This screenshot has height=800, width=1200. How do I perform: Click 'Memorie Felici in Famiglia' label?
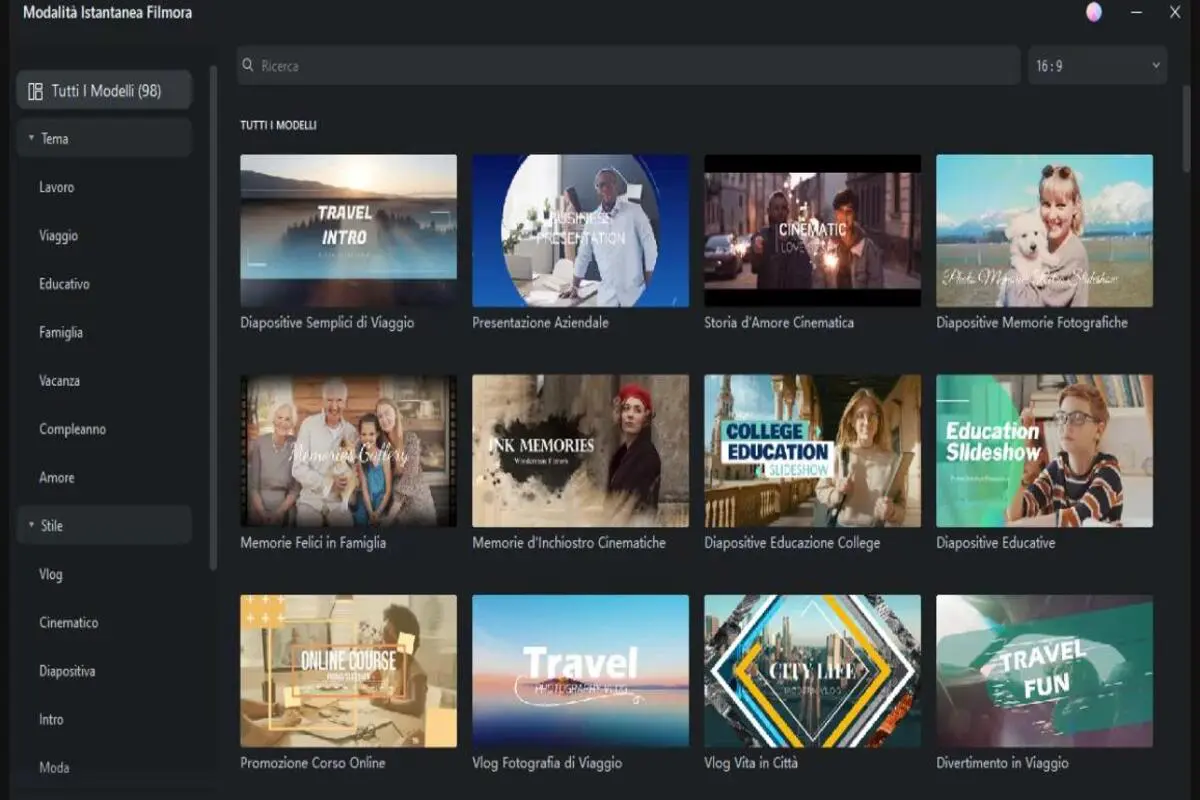[x=313, y=543]
